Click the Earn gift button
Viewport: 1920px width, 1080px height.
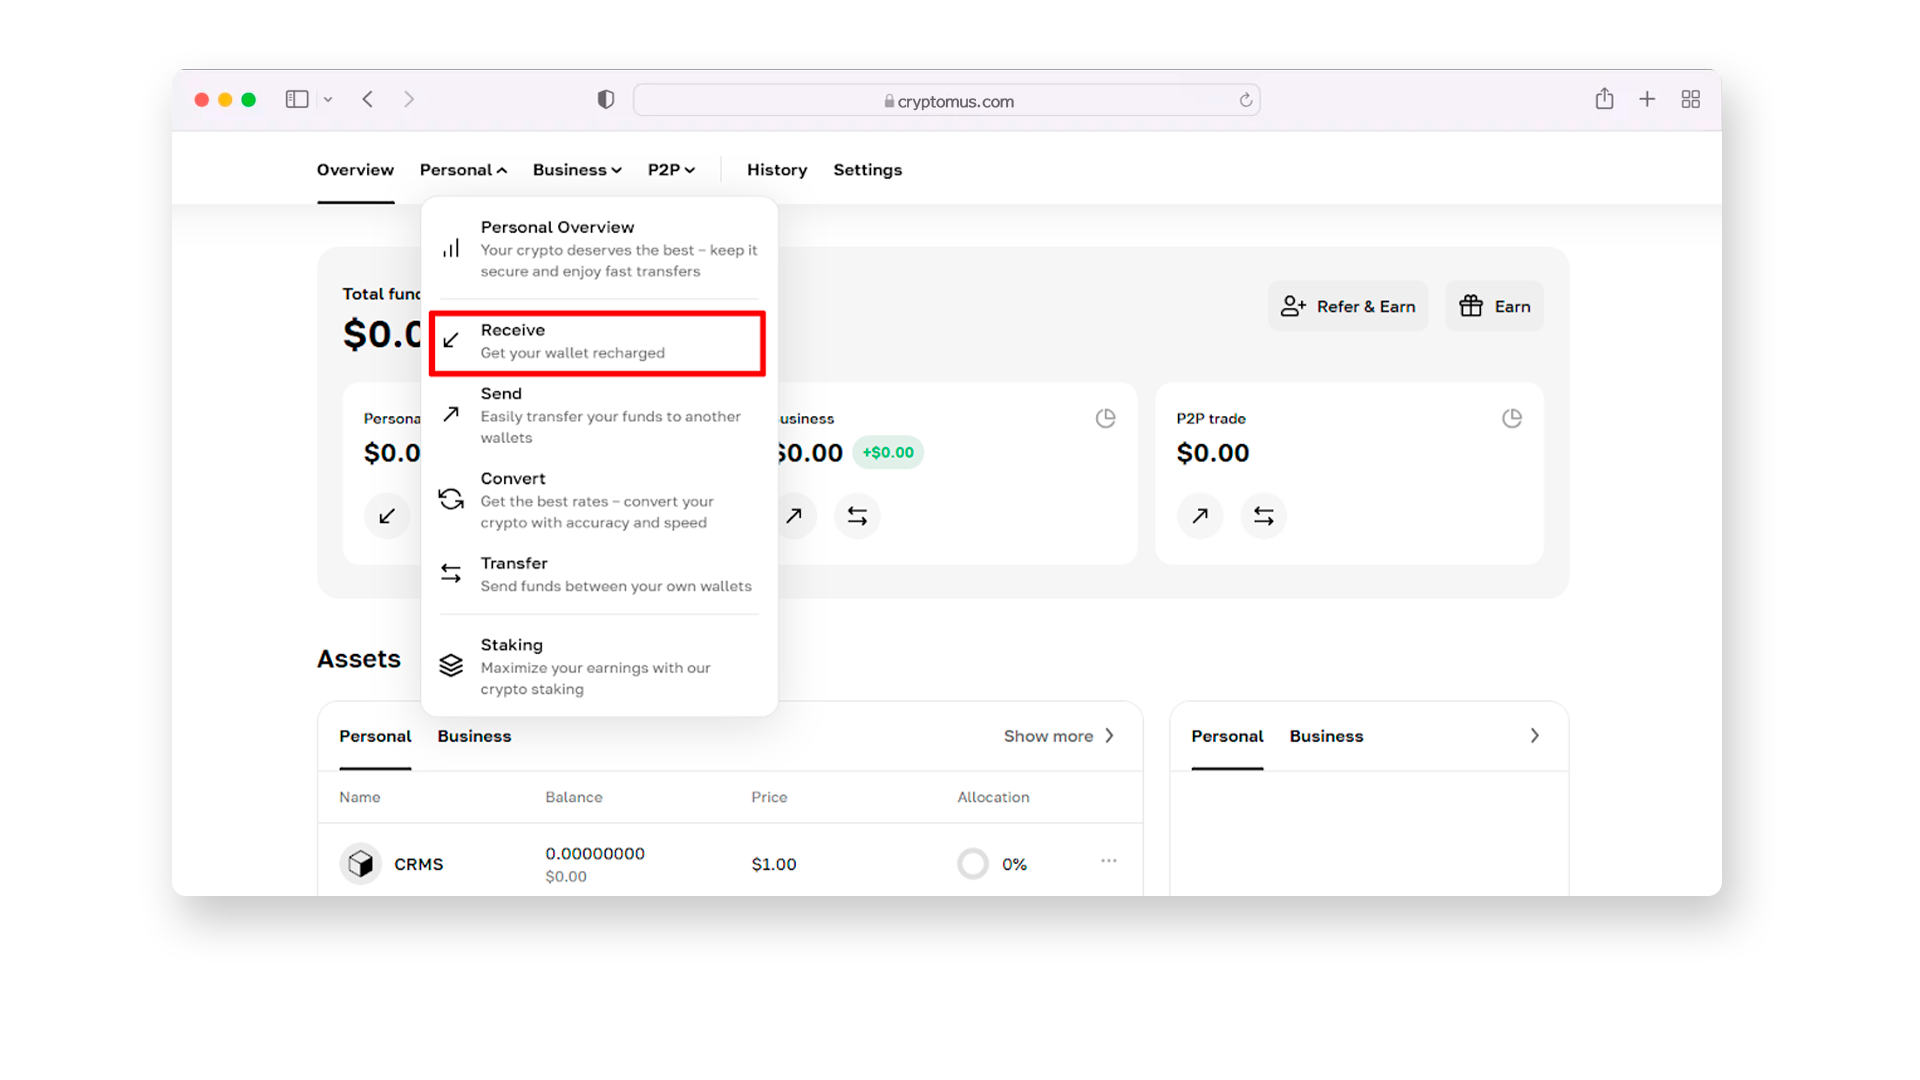pos(1494,306)
